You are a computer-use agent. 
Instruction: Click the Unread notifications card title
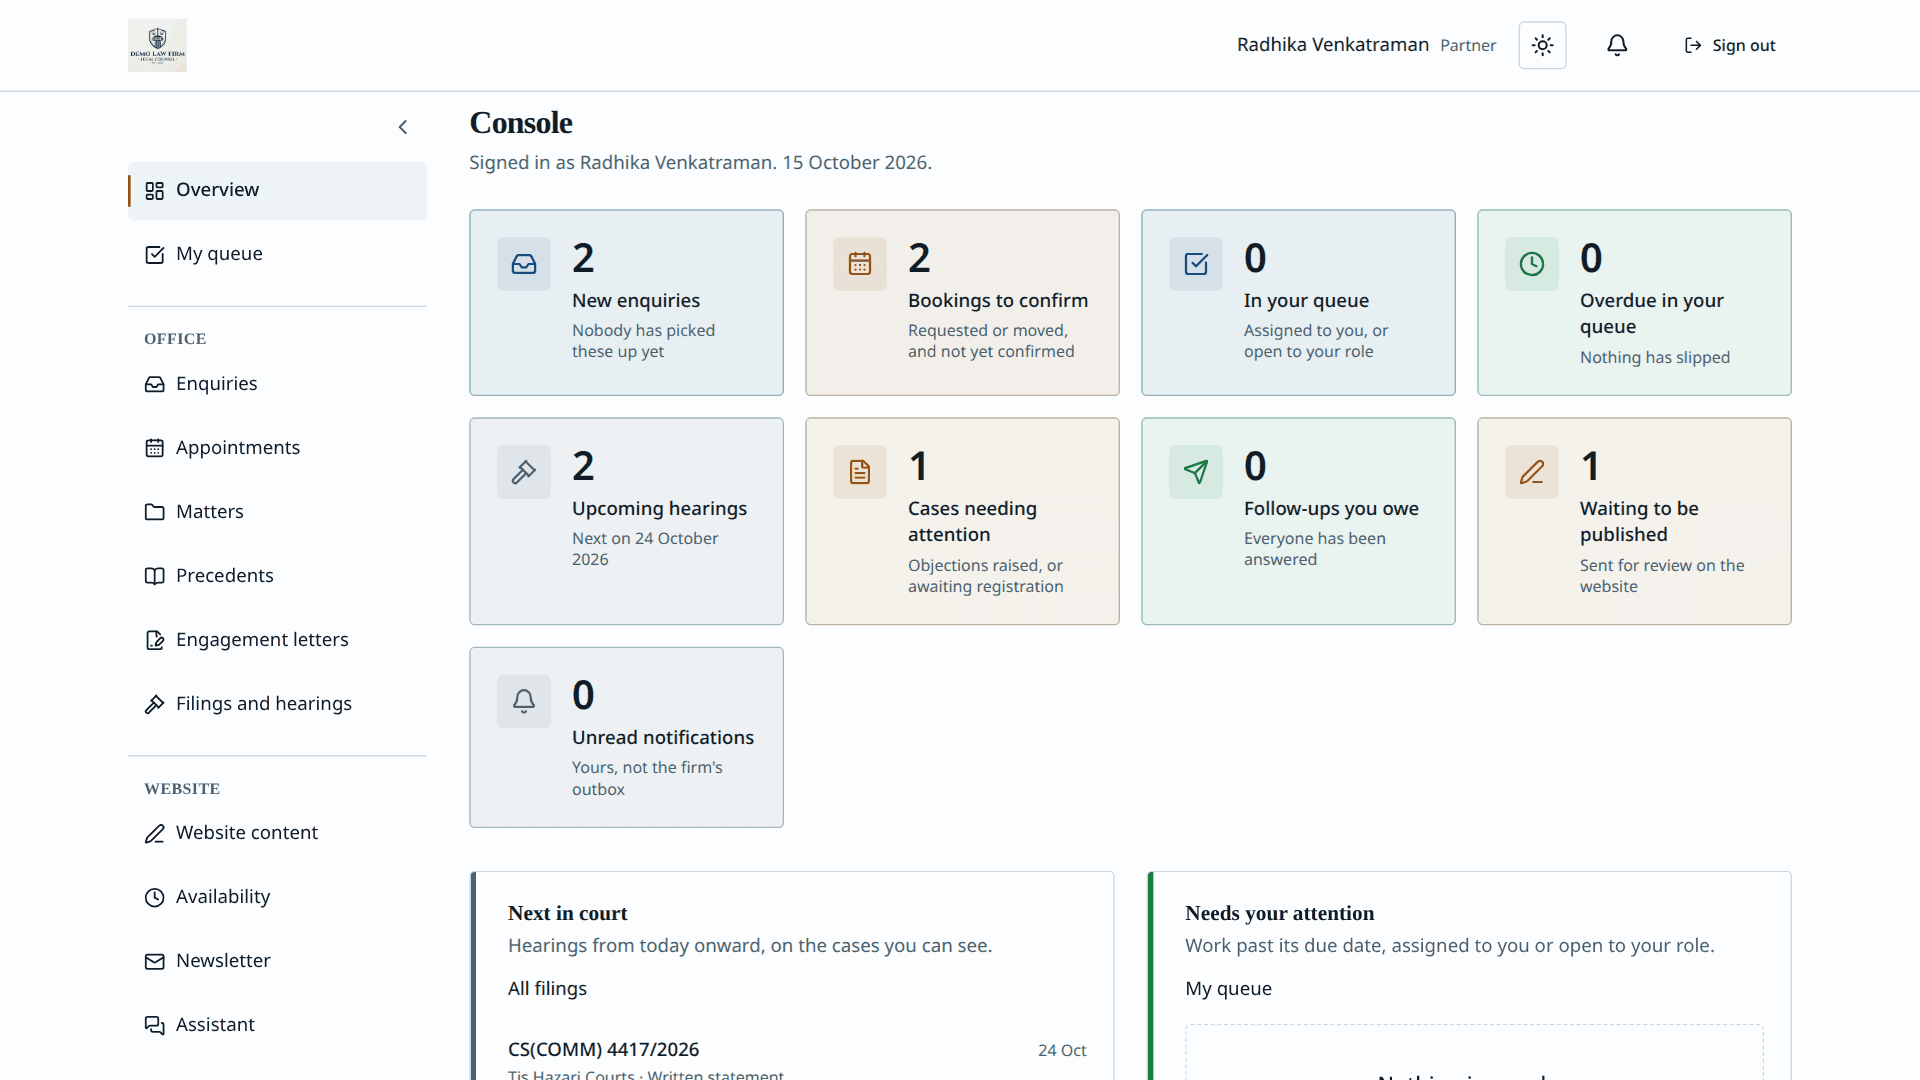[x=663, y=738]
